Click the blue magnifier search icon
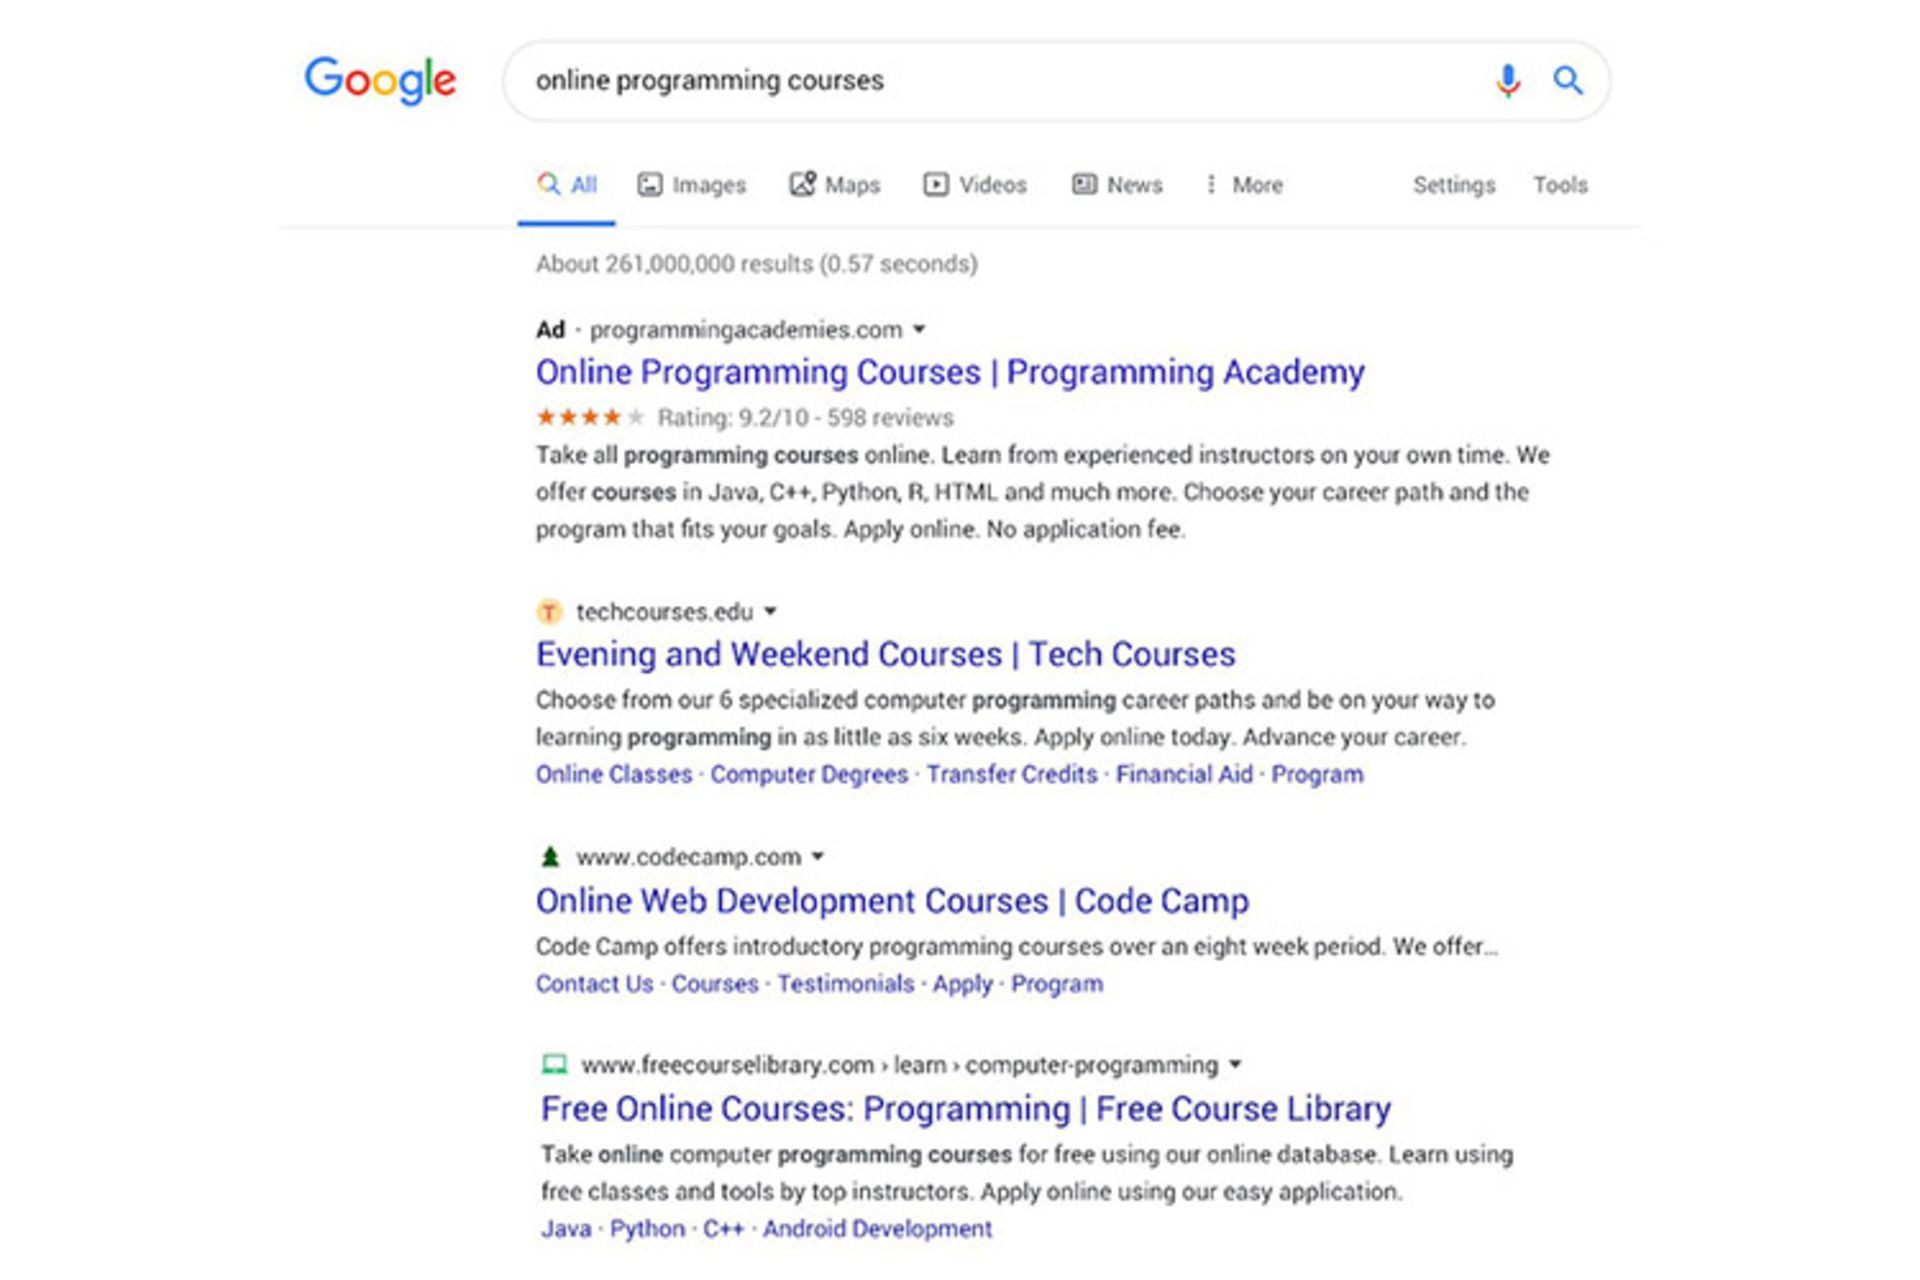 (x=1567, y=80)
